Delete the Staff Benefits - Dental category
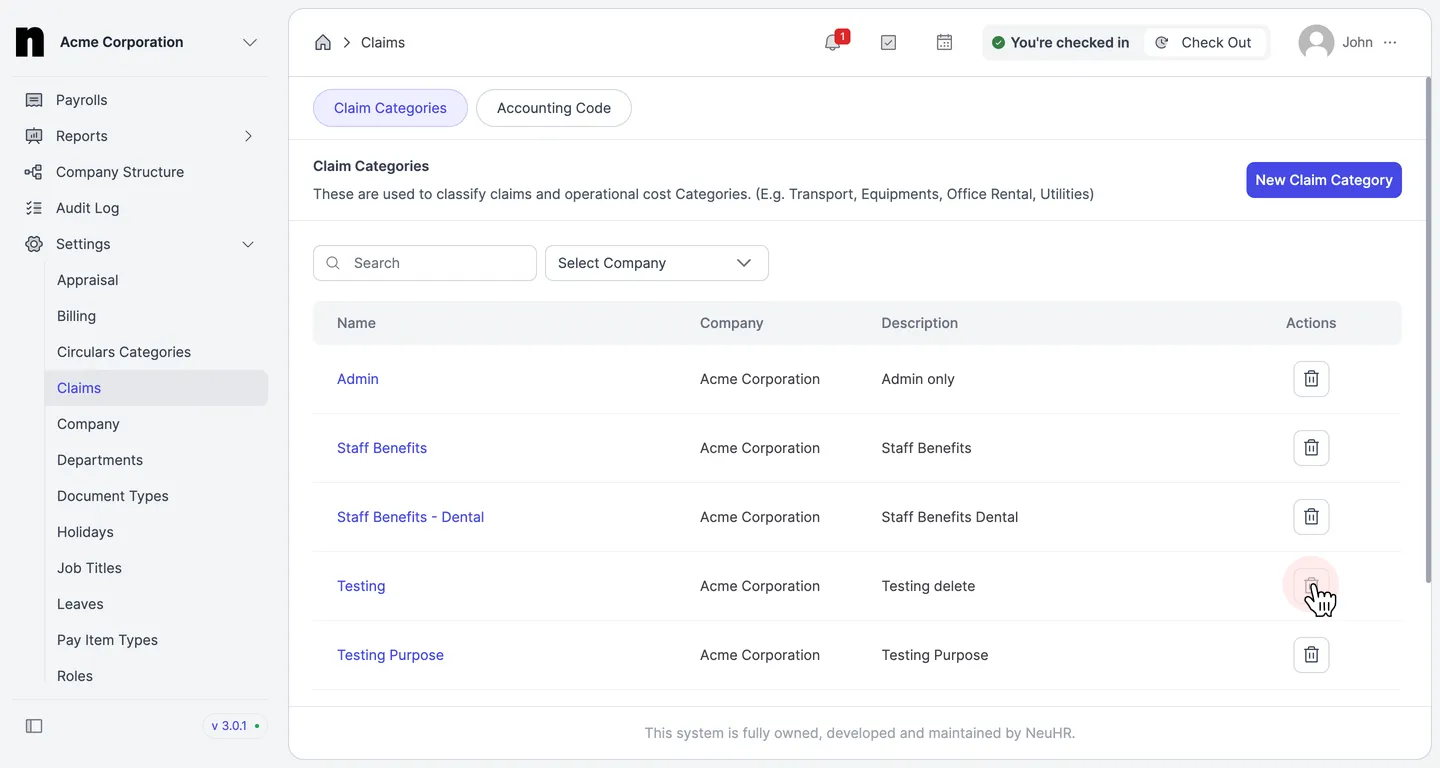1440x768 pixels. (1311, 517)
